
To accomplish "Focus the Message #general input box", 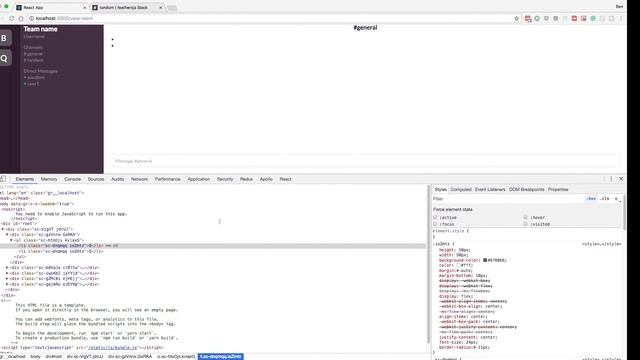I will pyautogui.click(x=365, y=161).
